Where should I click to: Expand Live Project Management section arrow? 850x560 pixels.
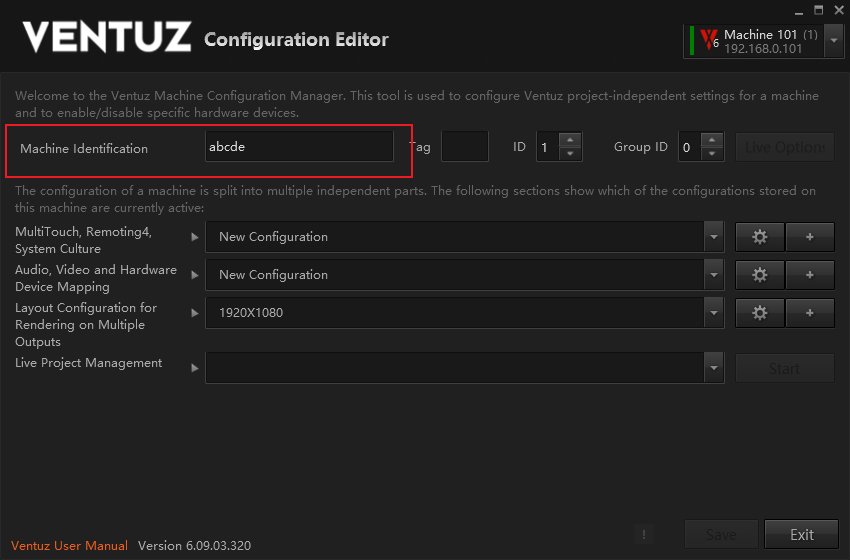(195, 368)
